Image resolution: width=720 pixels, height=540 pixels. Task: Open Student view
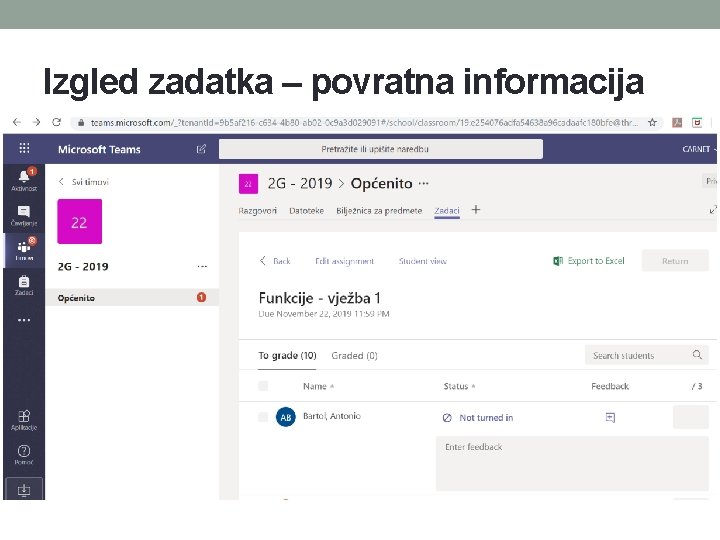(422, 261)
